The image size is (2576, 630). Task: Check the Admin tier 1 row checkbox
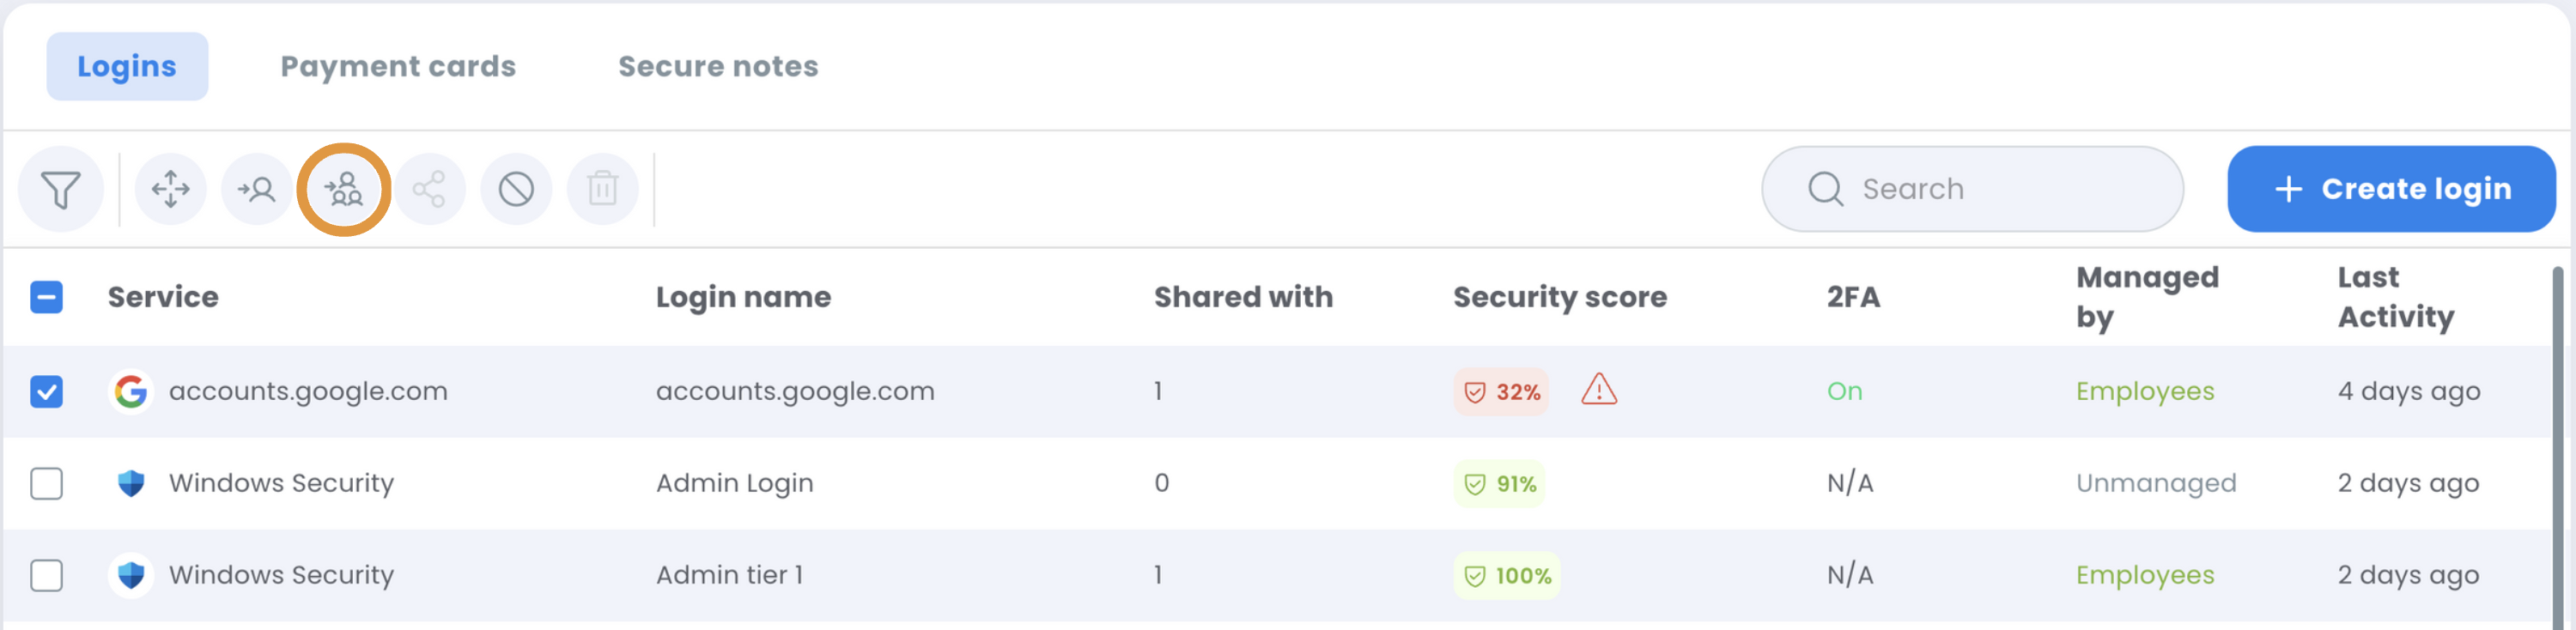(46, 576)
